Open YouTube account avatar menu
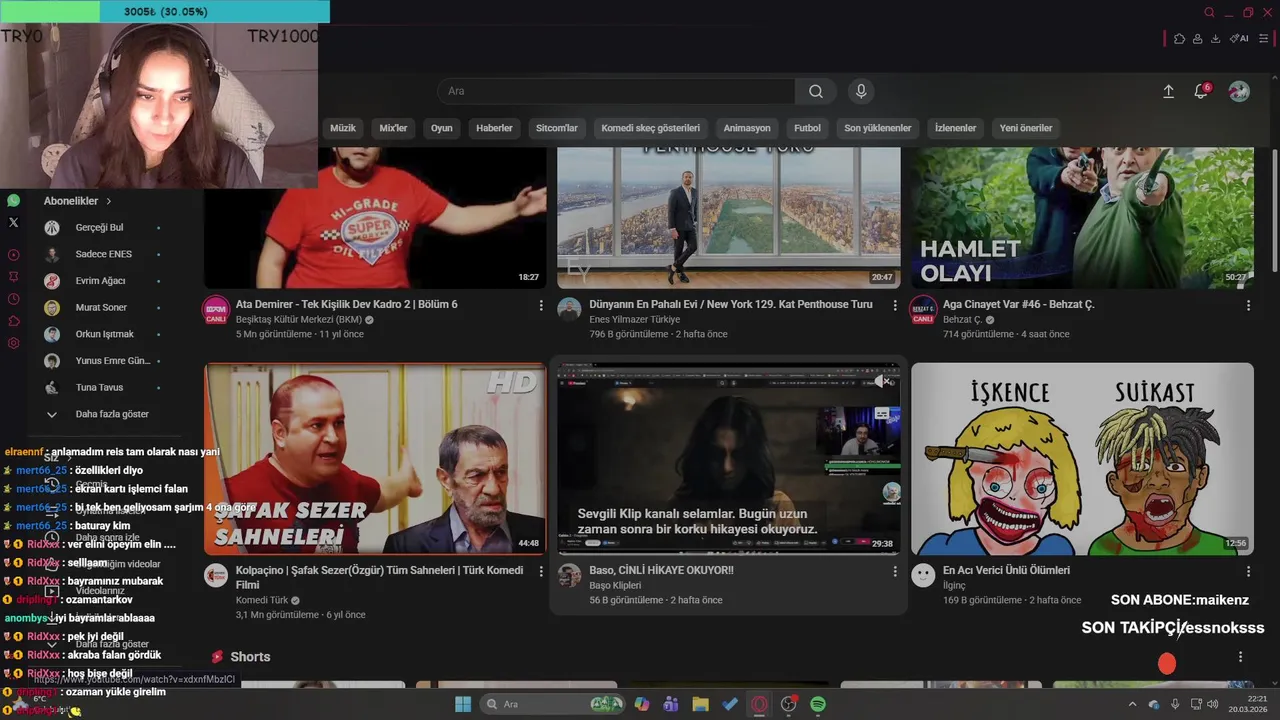 coord(1239,91)
